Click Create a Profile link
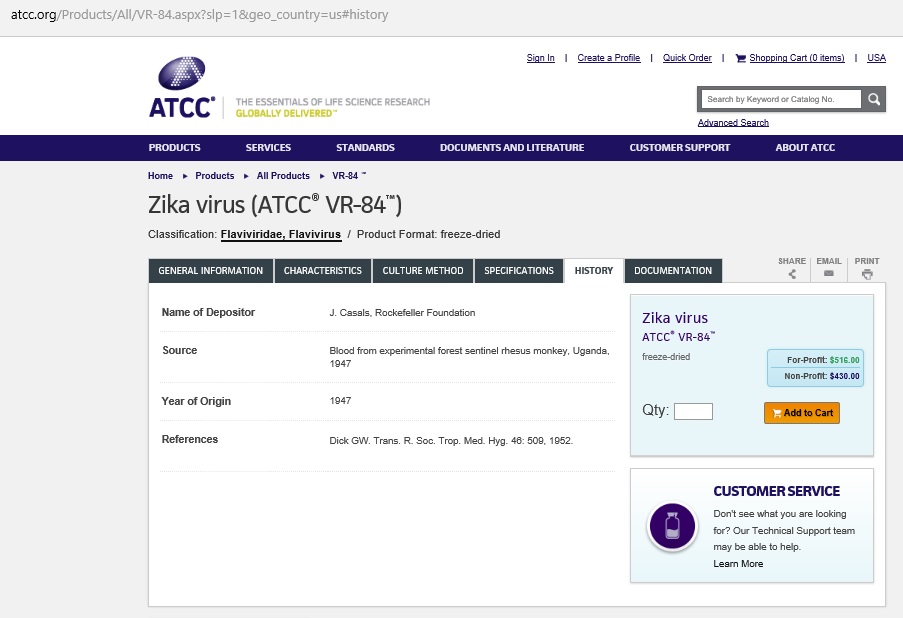The width and height of the screenshot is (903, 618). tap(609, 58)
